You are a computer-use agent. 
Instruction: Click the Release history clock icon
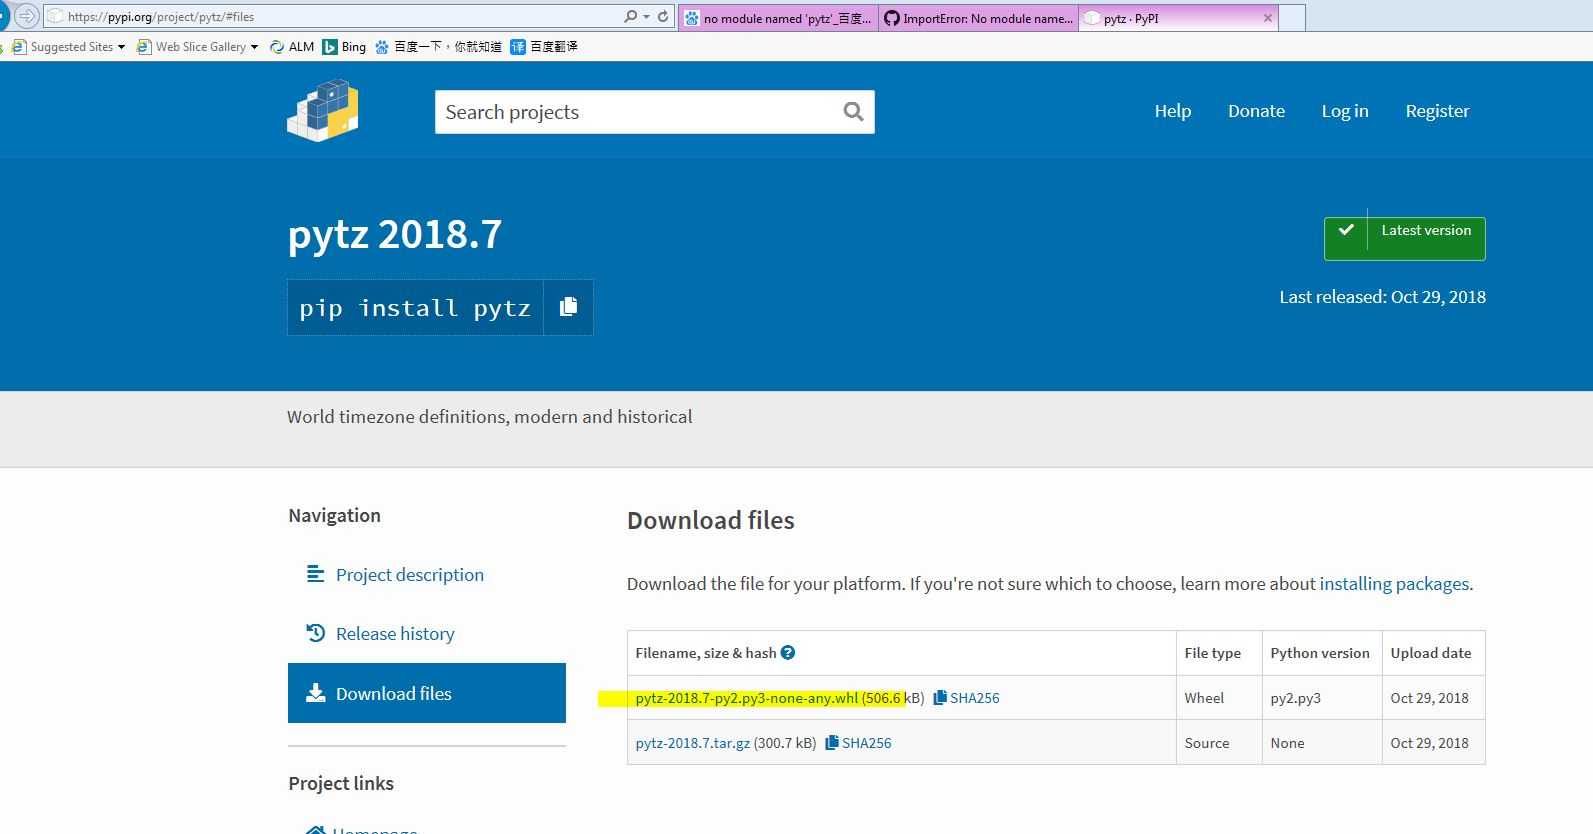pos(316,633)
